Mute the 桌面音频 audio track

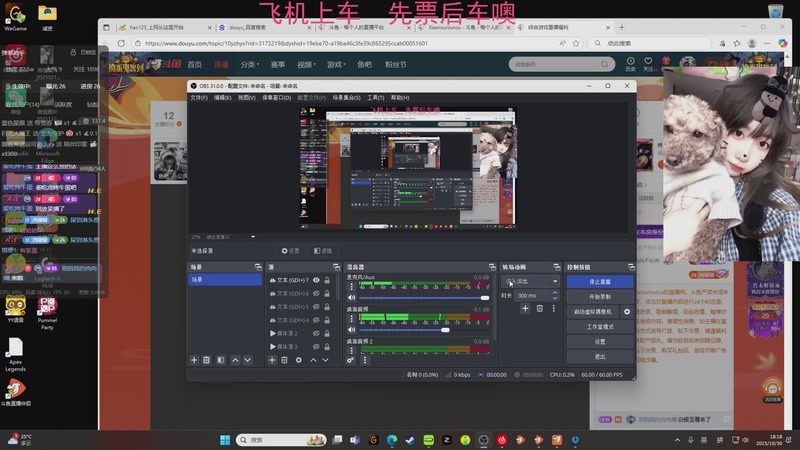pyautogui.click(x=352, y=330)
